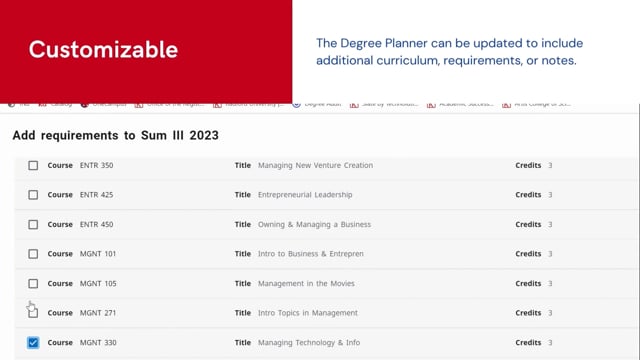Screen dimensions: 640x360
Task: Click the Add requirements to Sum III 2023 heading
Action: (116, 136)
